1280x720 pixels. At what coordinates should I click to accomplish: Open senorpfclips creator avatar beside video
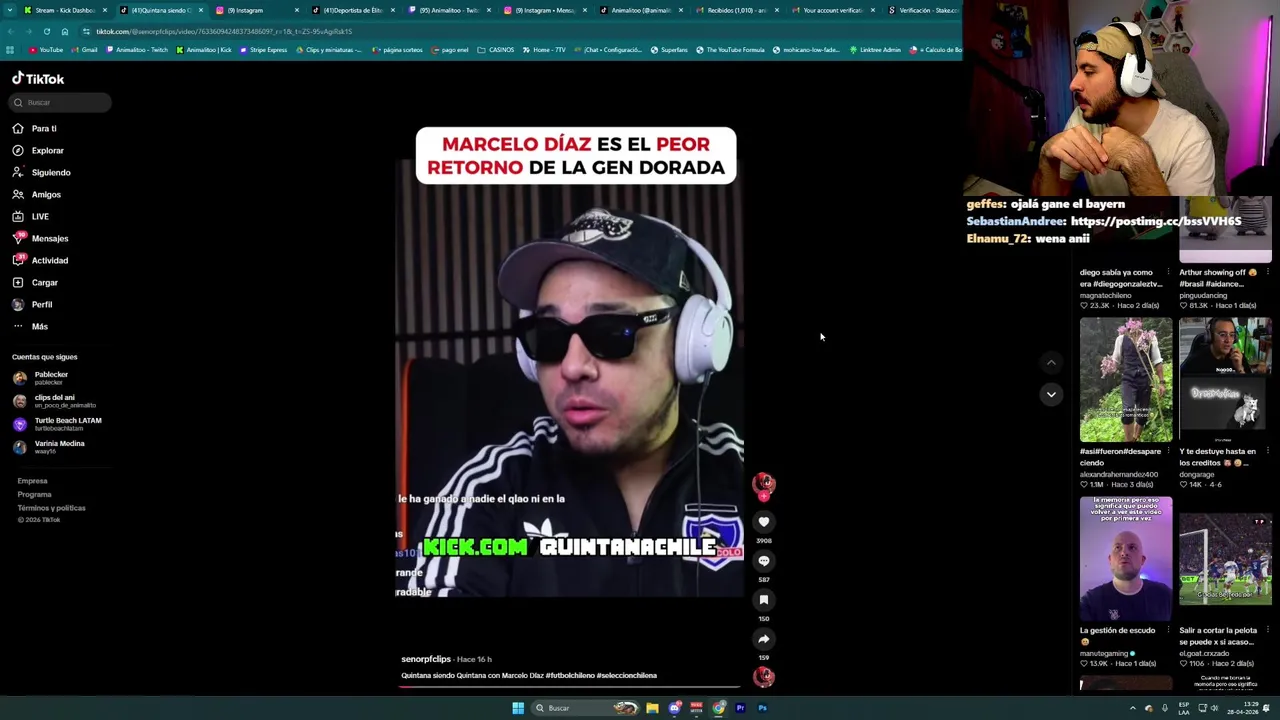point(763,483)
